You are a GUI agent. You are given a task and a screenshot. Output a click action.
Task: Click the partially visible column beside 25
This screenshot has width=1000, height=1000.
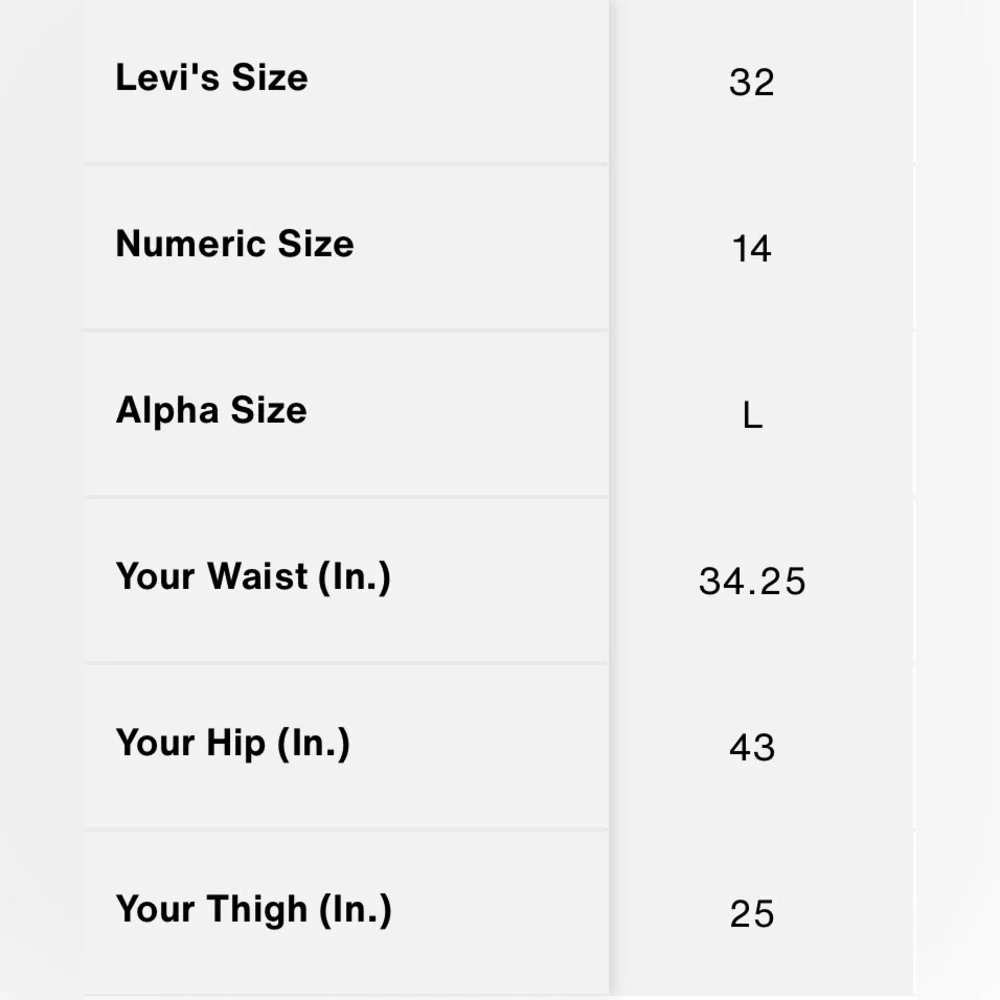point(957,914)
